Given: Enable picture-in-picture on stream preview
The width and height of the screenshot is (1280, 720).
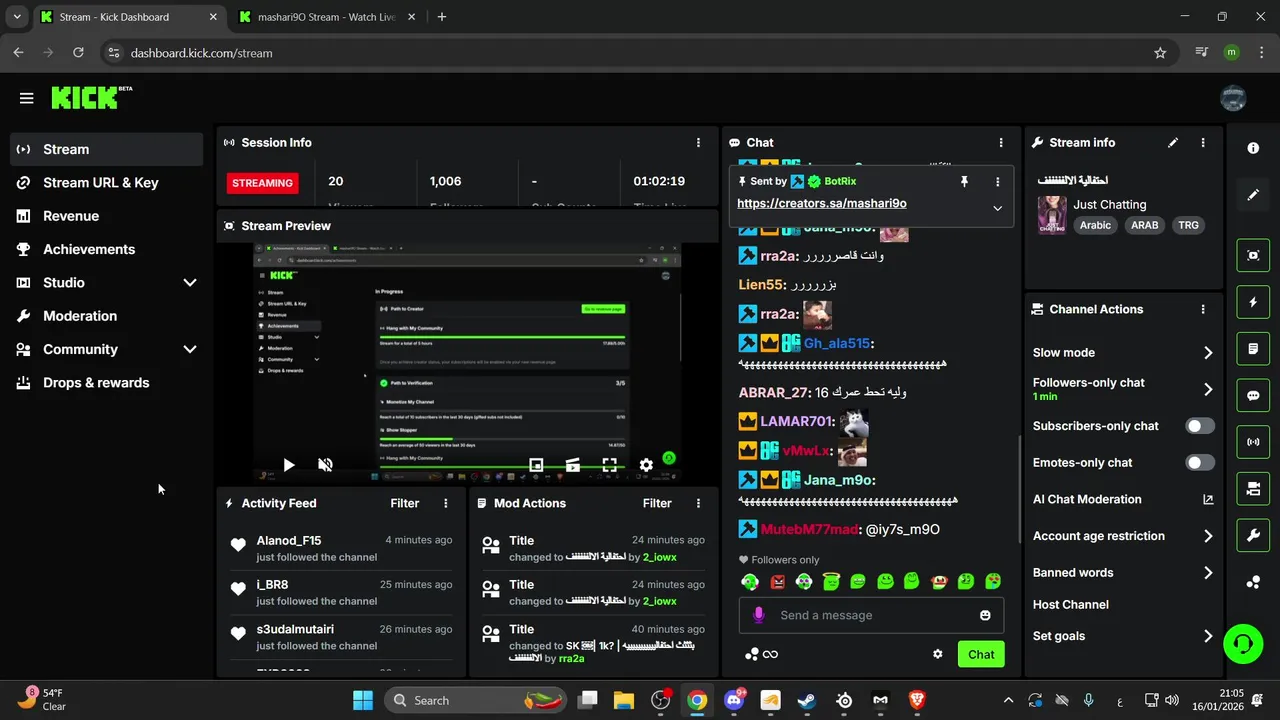Looking at the screenshot, I should (x=536, y=465).
